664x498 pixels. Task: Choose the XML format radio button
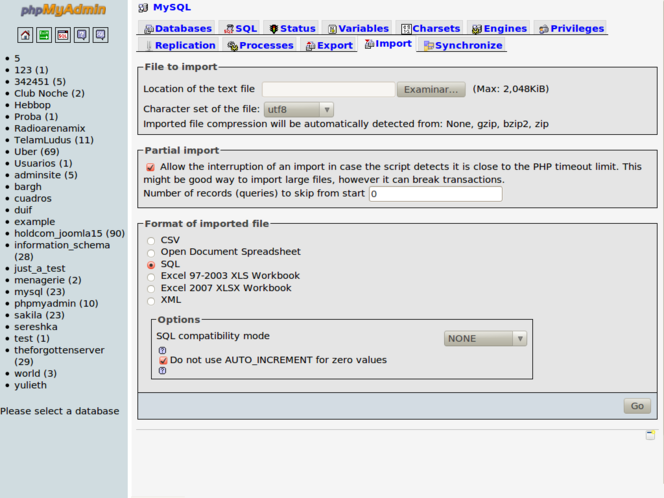coord(151,300)
